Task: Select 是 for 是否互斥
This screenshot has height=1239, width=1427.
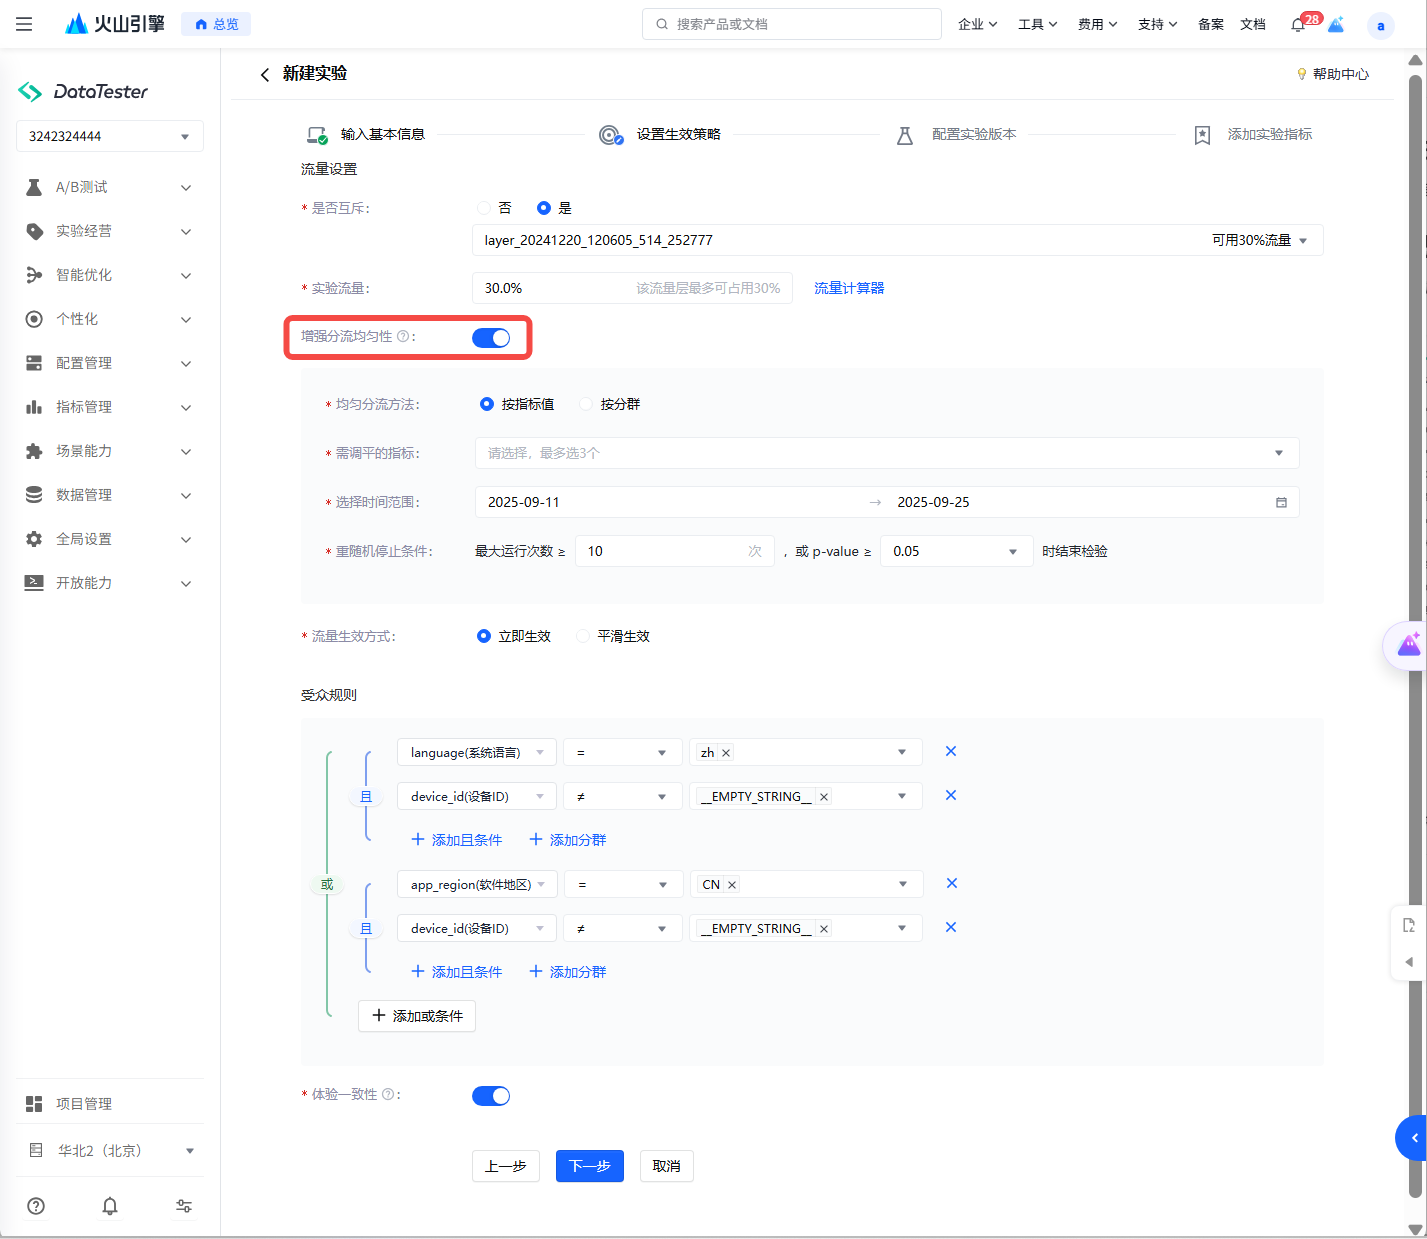Action: point(544,208)
